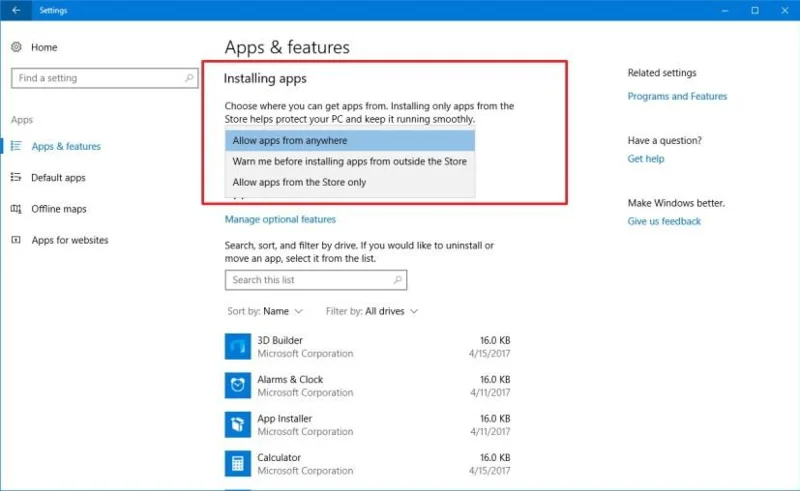Click the Default apps sidebar icon
800x491 pixels.
click(x=16, y=177)
